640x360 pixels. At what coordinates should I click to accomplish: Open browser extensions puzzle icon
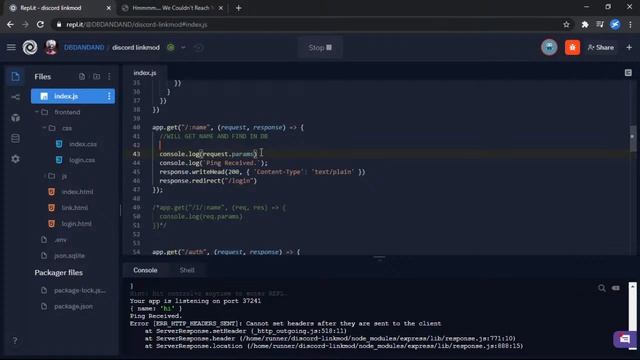click(585, 24)
